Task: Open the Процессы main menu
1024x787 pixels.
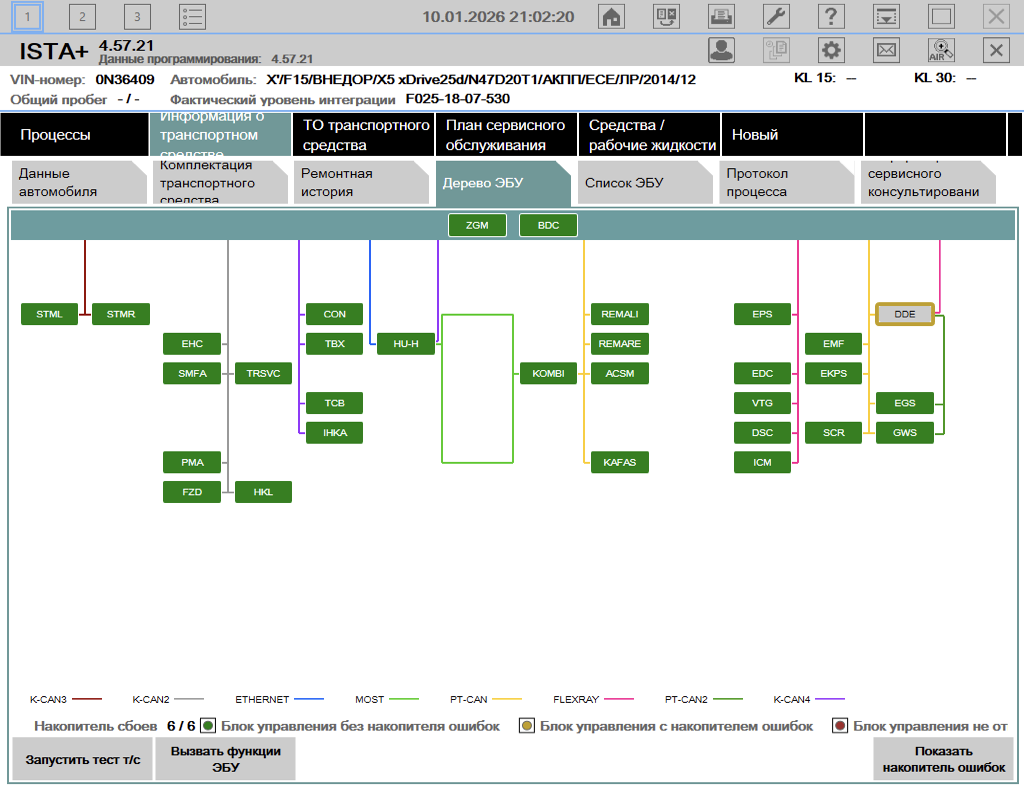Action: (74, 135)
